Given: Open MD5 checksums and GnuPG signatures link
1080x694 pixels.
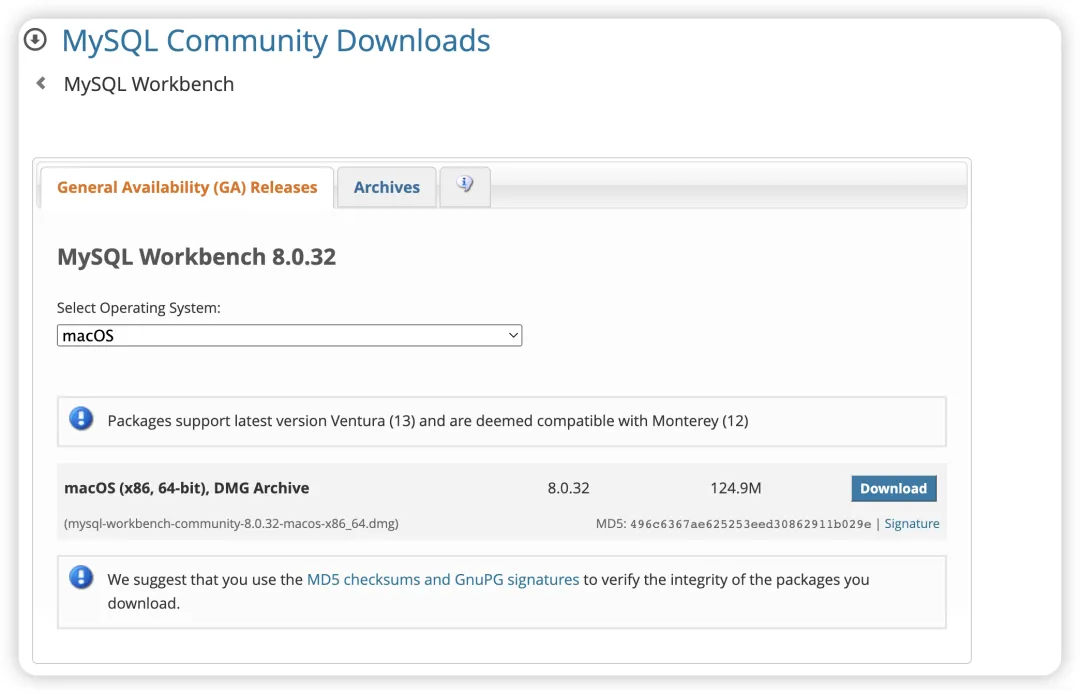Looking at the screenshot, I should point(443,580).
